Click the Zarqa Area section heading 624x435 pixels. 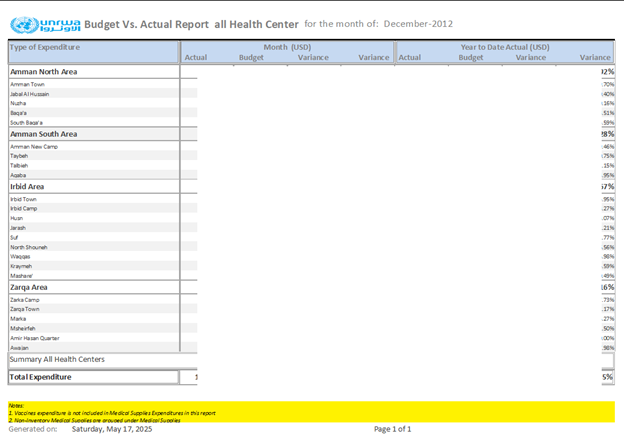click(x=29, y=287)
